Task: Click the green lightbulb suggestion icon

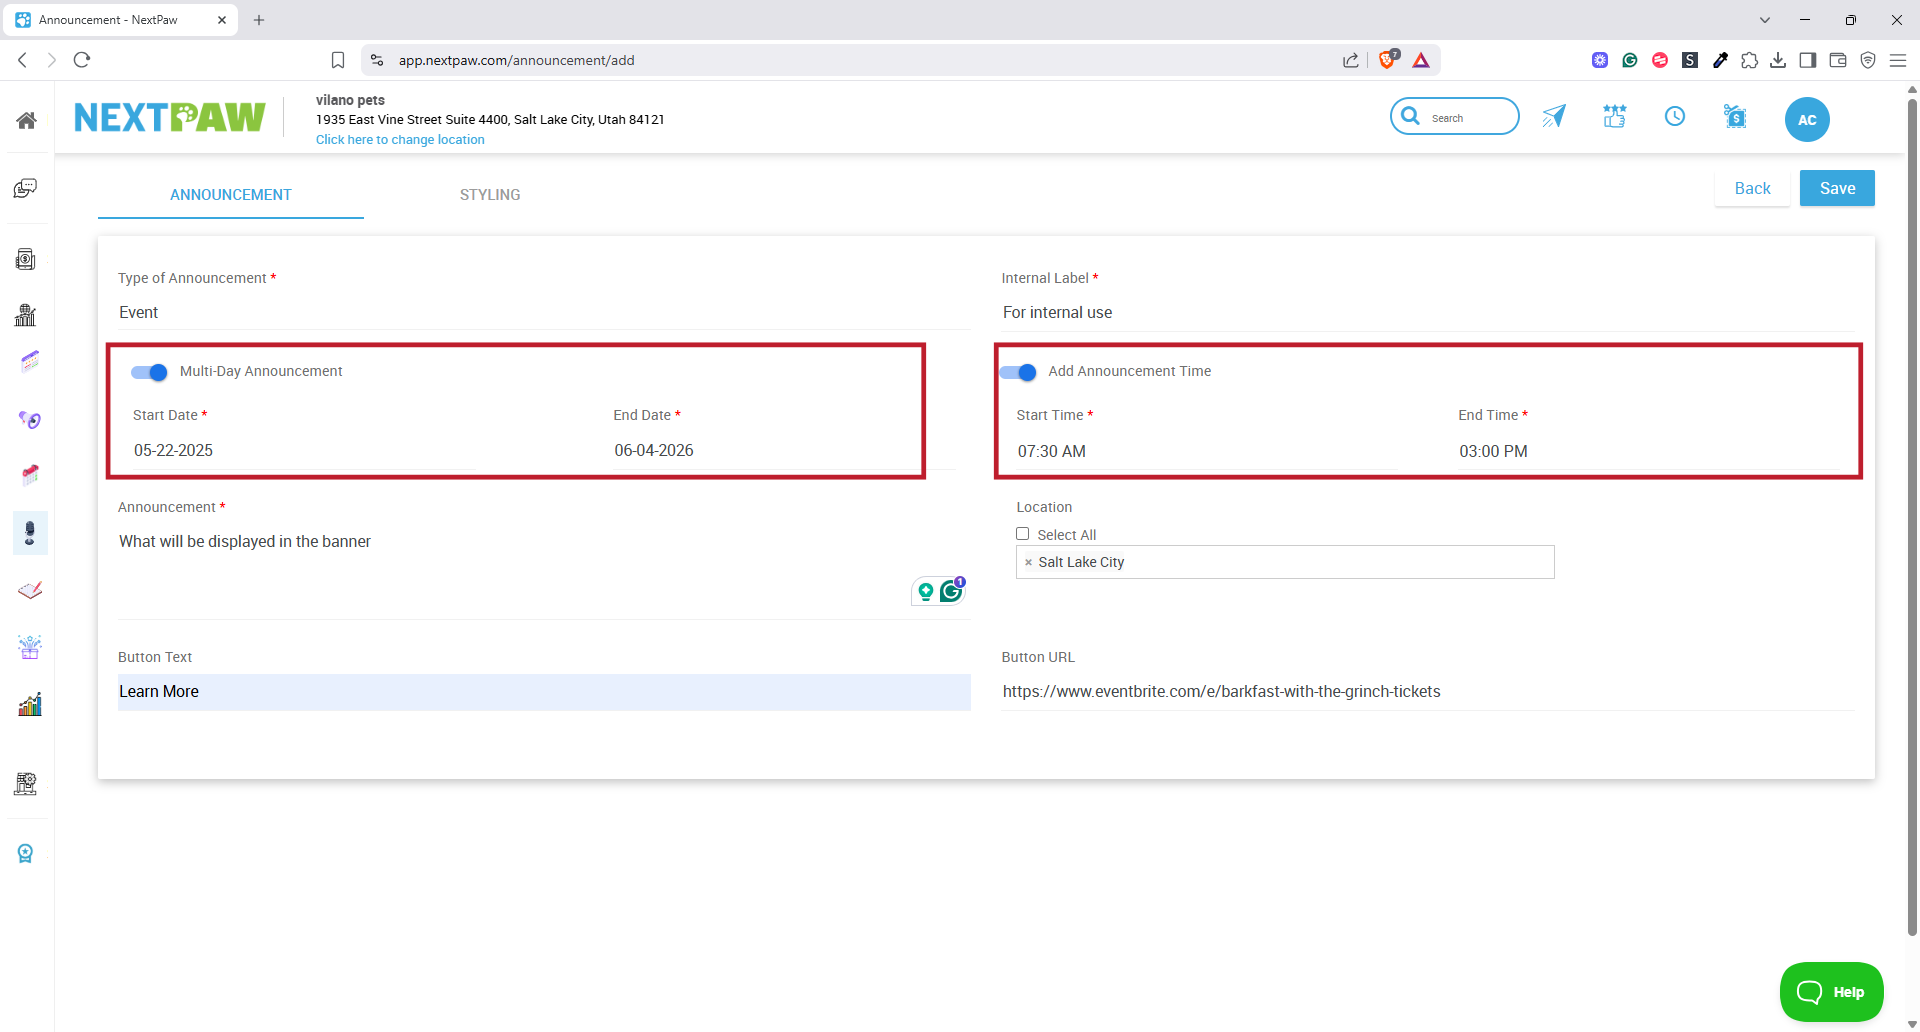Action: coord(926,592)
